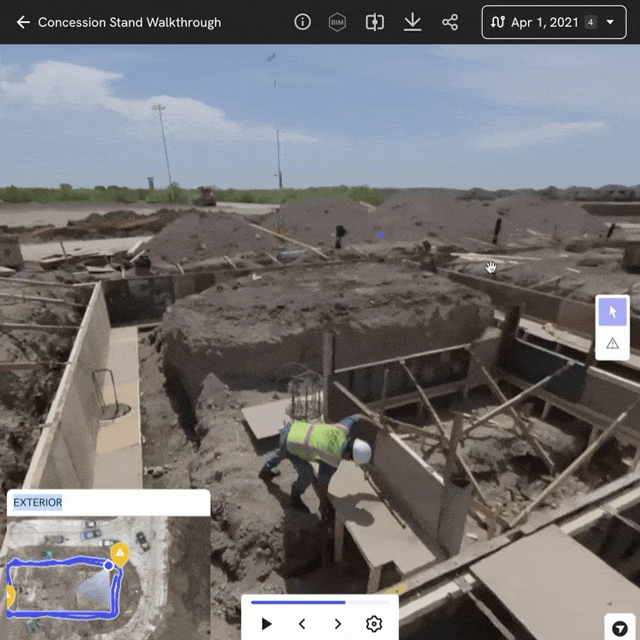
Task: Click the walkthrough progress bar
Action: pos(320,602)
